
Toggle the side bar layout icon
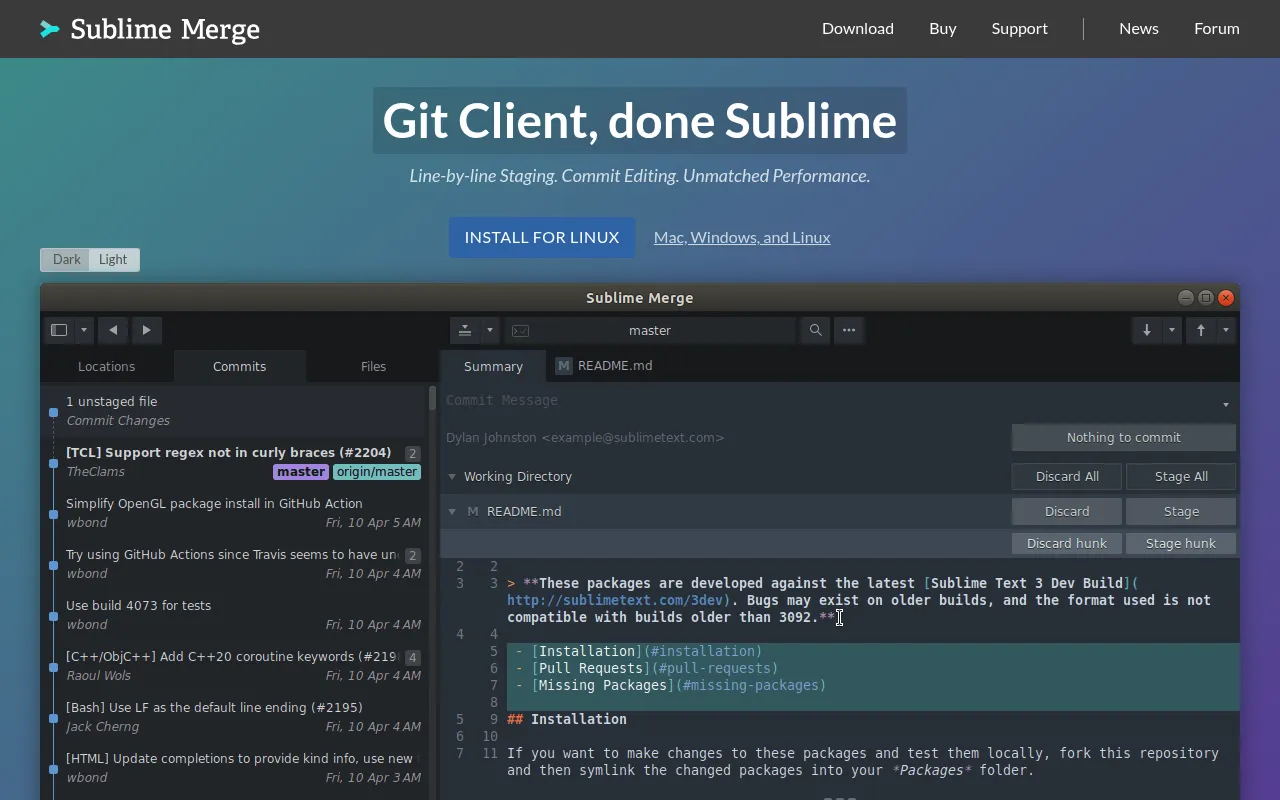tap(59, 330)
